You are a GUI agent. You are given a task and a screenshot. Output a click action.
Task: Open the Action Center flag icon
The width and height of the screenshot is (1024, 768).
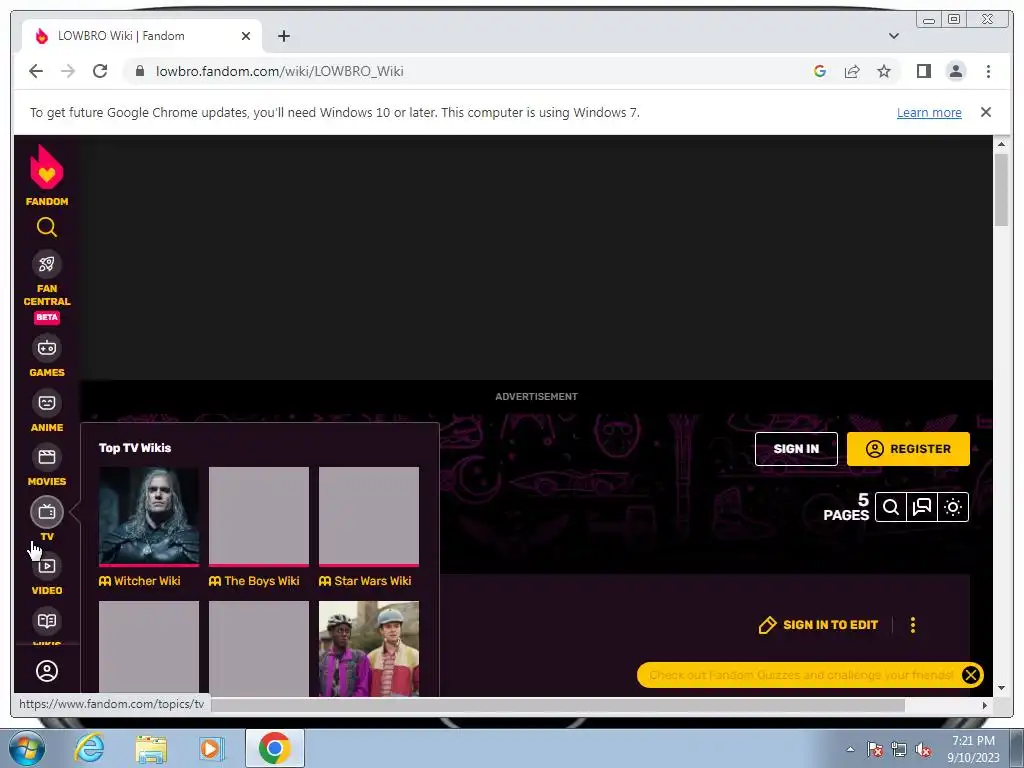[874, 750]
